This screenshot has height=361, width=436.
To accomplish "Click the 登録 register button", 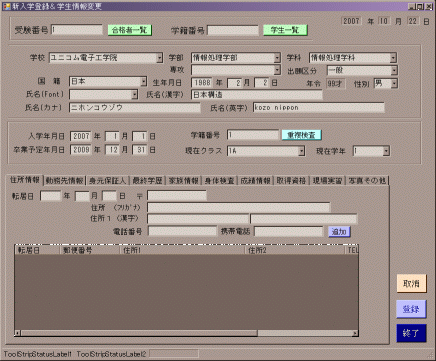I will (411, 309).
